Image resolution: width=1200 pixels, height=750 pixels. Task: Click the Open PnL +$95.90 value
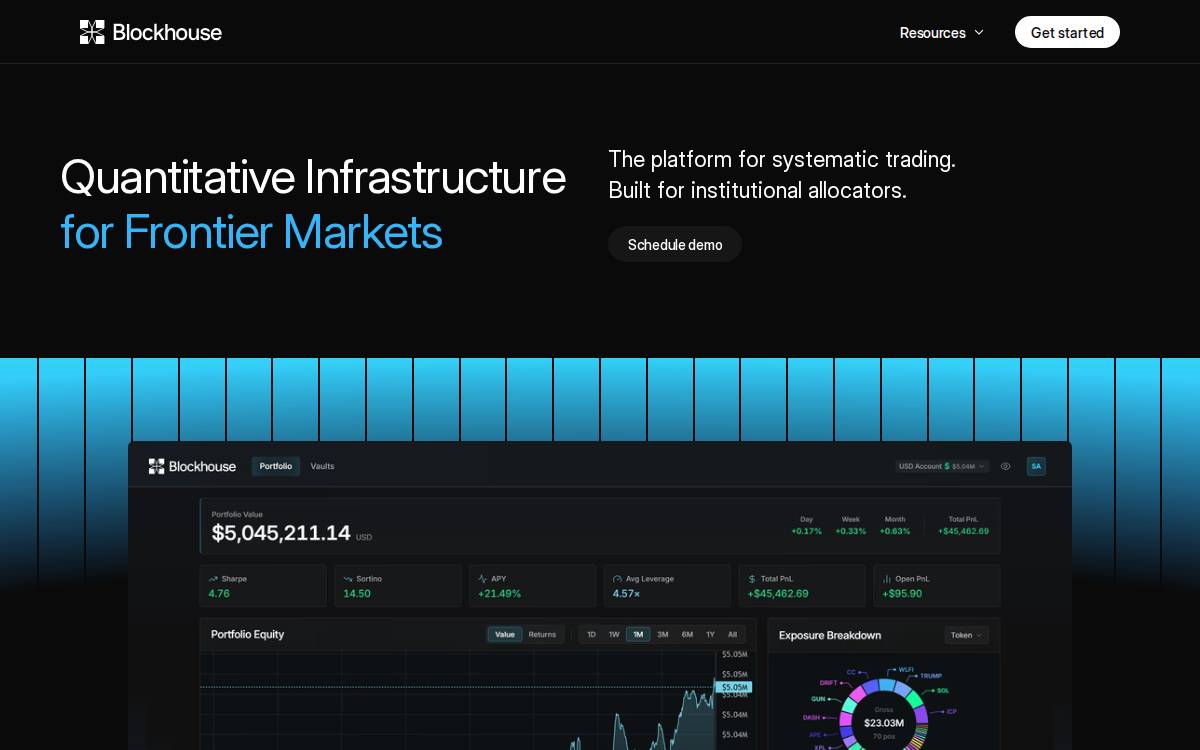click(x=902, y=593)
